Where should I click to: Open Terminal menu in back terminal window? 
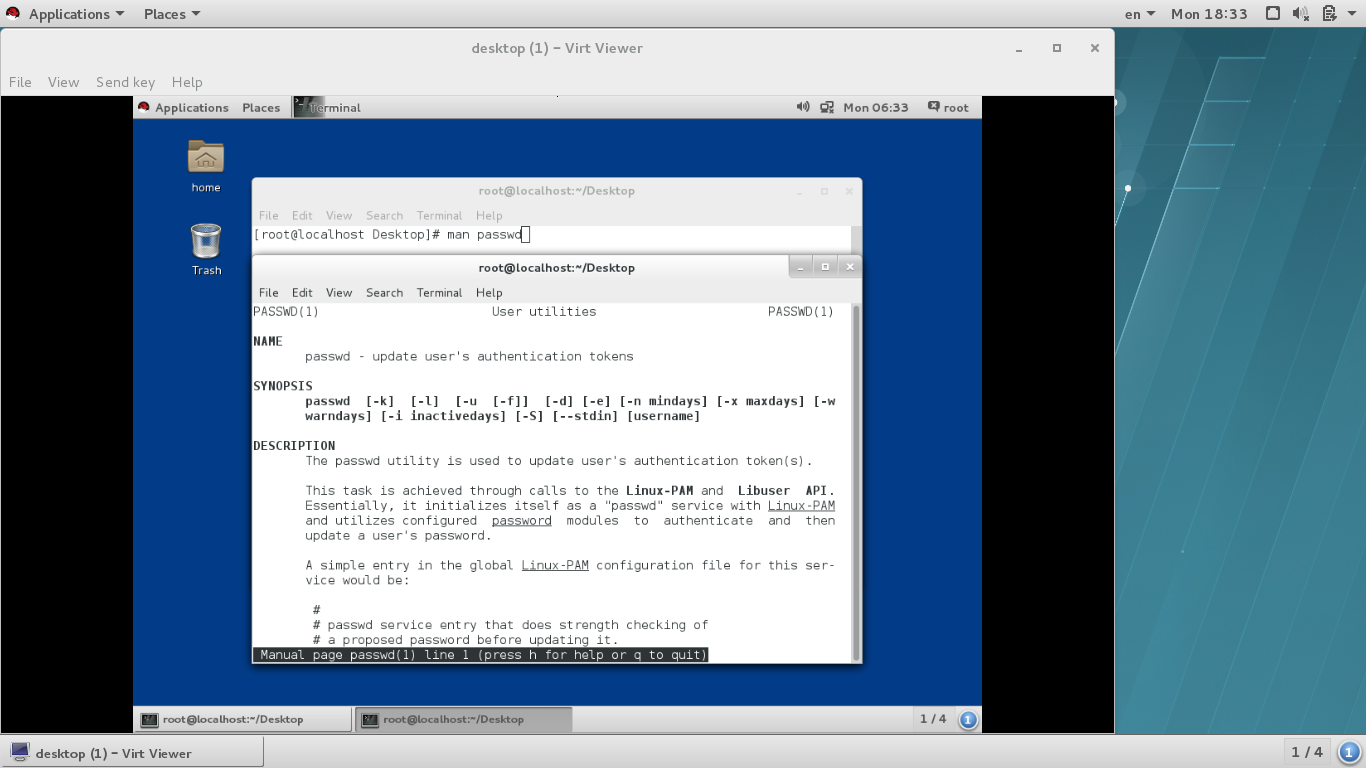439,215
